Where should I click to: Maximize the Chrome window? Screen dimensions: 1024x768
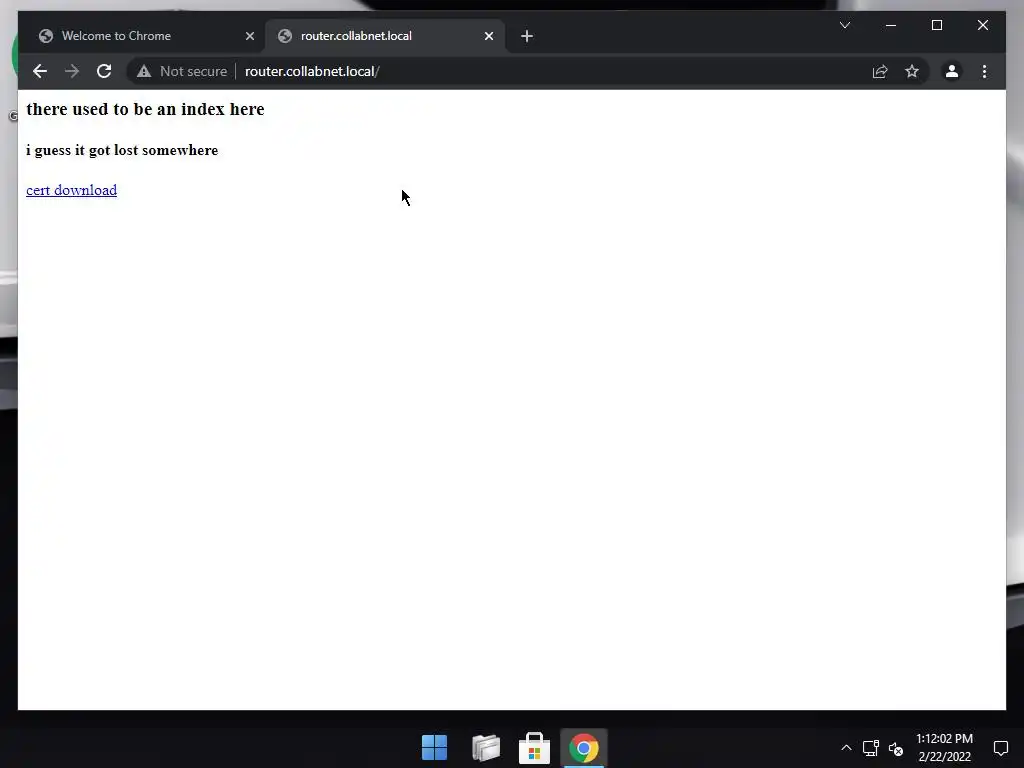(936, 25)
